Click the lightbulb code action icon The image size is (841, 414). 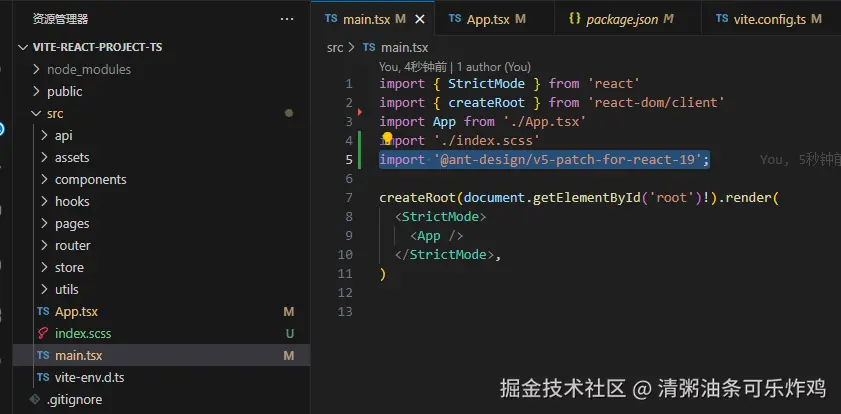pos(388,140)
